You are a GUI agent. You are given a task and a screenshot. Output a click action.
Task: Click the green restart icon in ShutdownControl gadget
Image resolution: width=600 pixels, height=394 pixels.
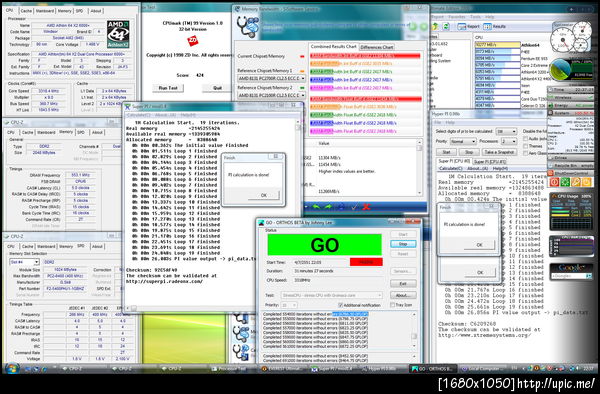coord(565,182)
